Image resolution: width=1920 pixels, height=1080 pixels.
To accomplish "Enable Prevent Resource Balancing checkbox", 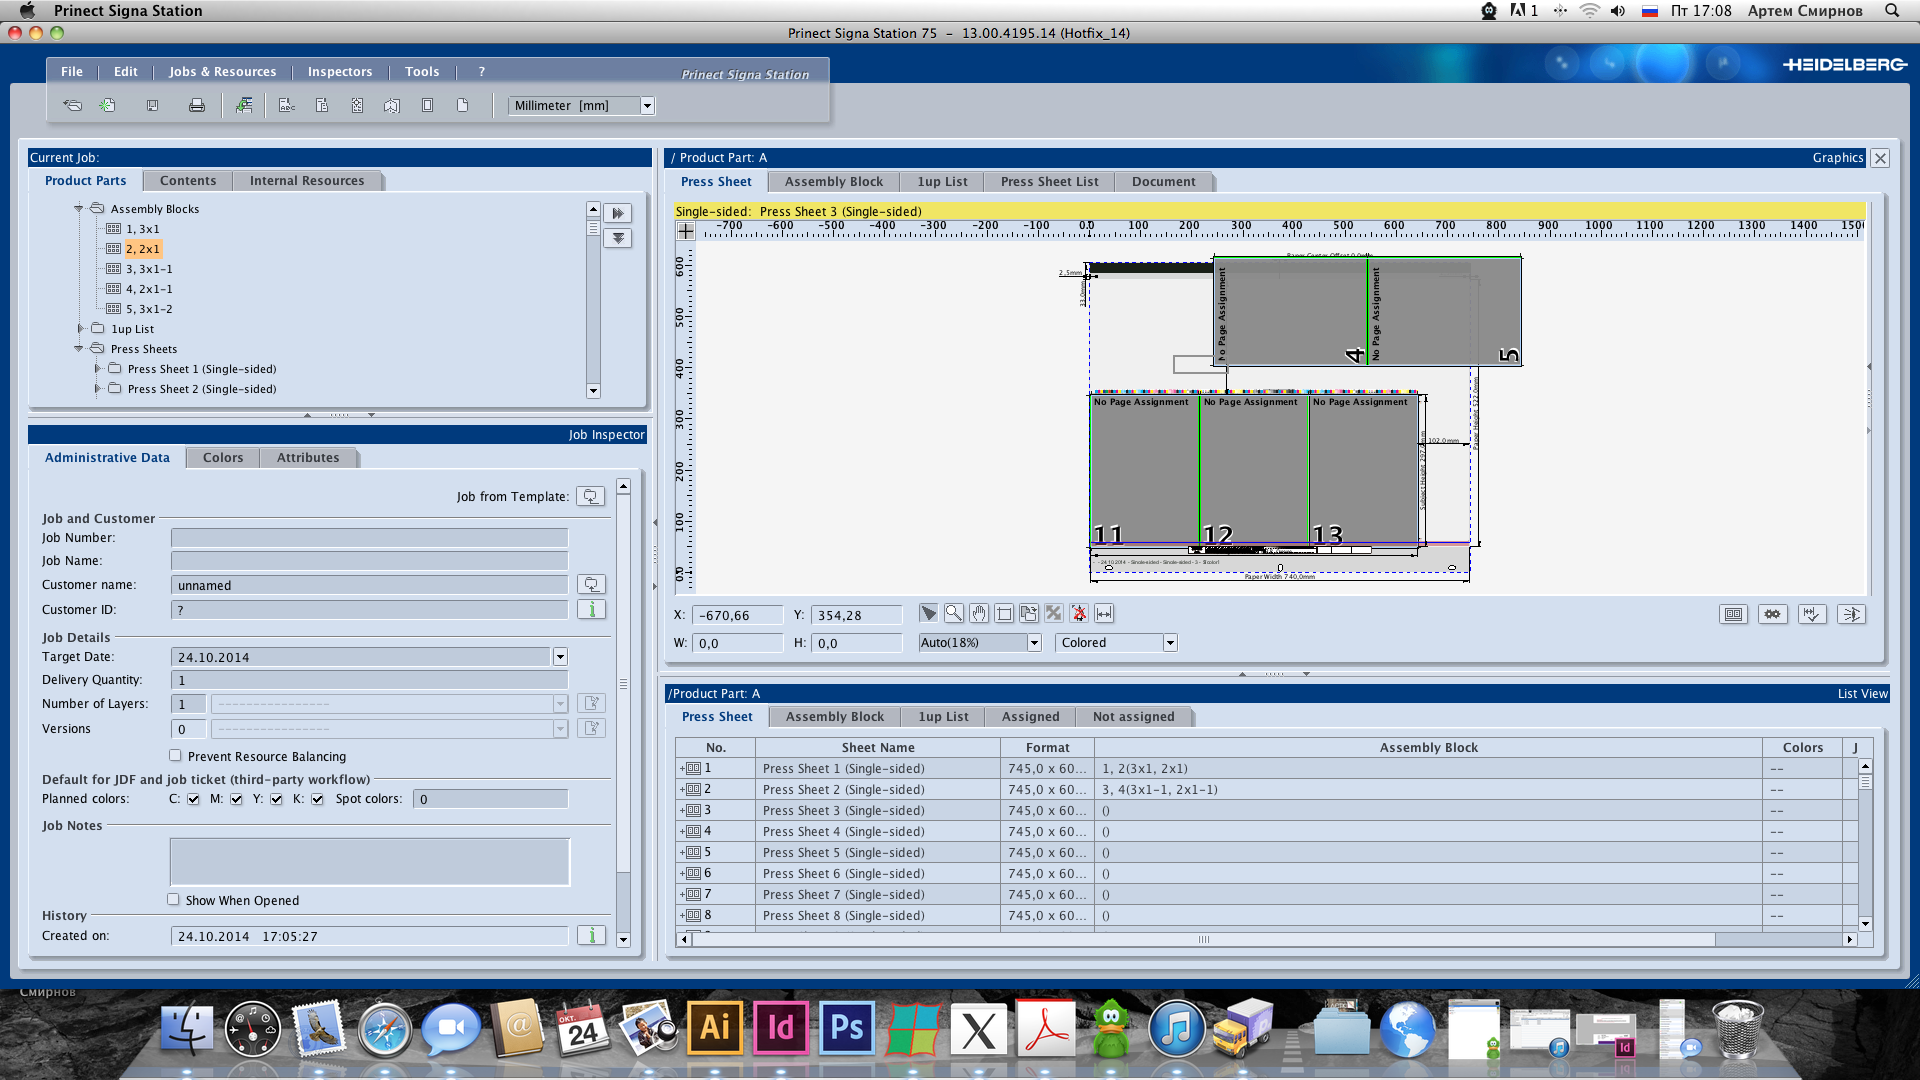I will pyautogui.click(x=175, y=756).
